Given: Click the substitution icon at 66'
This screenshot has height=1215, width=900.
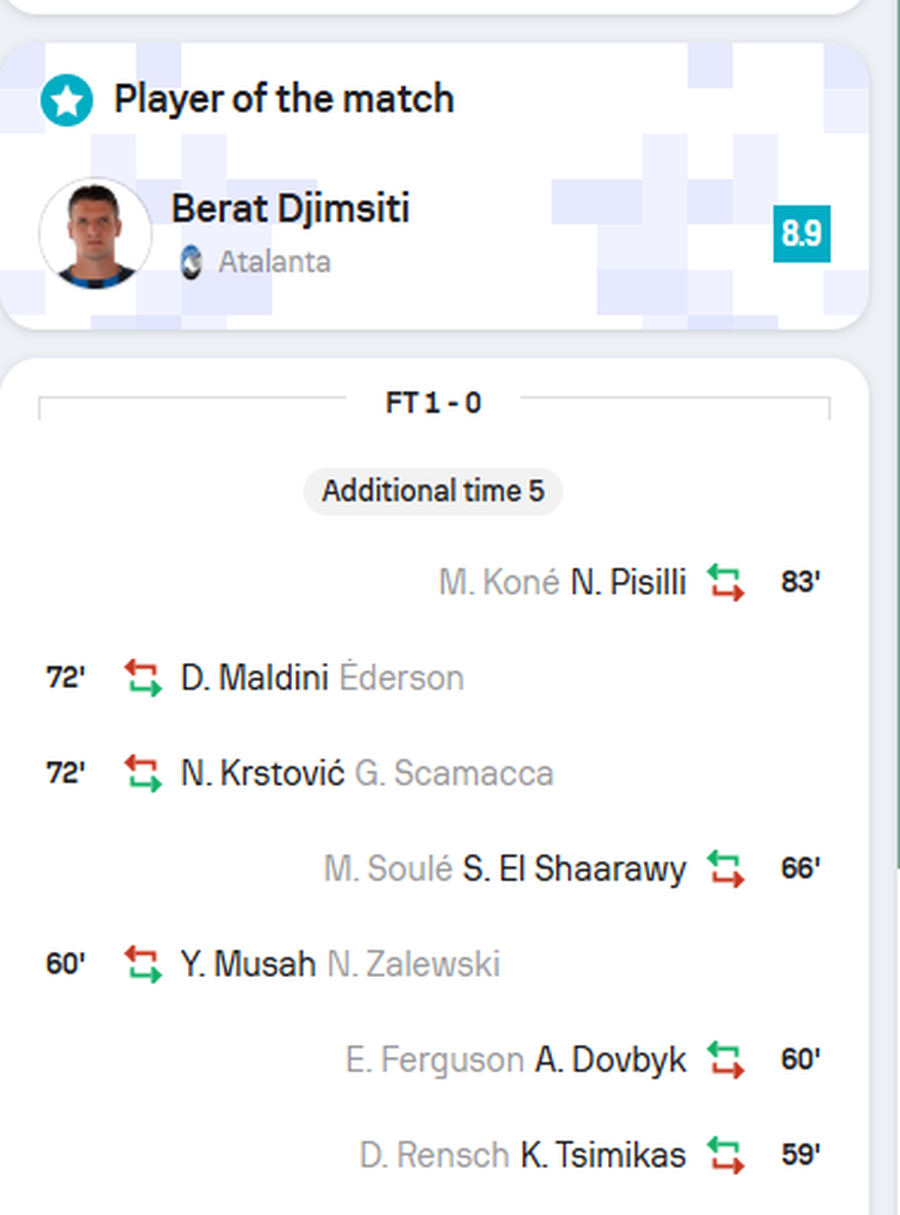Looking at the screenshot, I should [x=726, y=868].
